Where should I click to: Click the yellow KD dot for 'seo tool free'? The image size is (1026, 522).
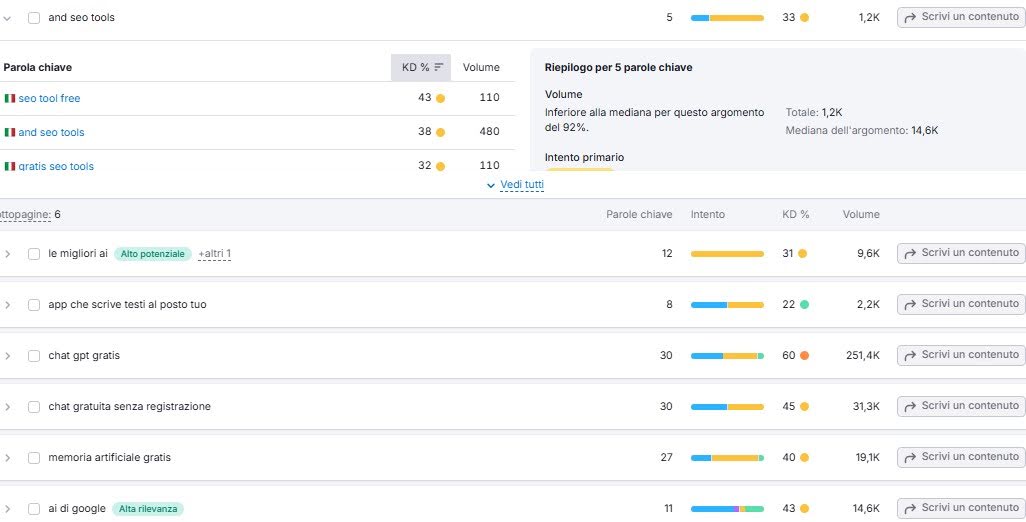pyautogui.click(x=440, y=98)
